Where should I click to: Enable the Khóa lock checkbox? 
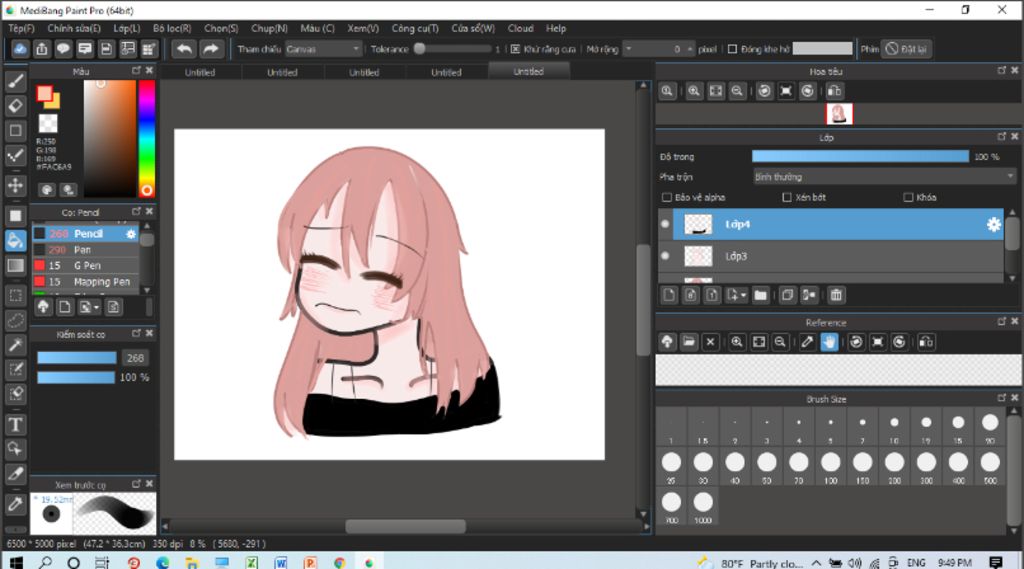(908, 197)
